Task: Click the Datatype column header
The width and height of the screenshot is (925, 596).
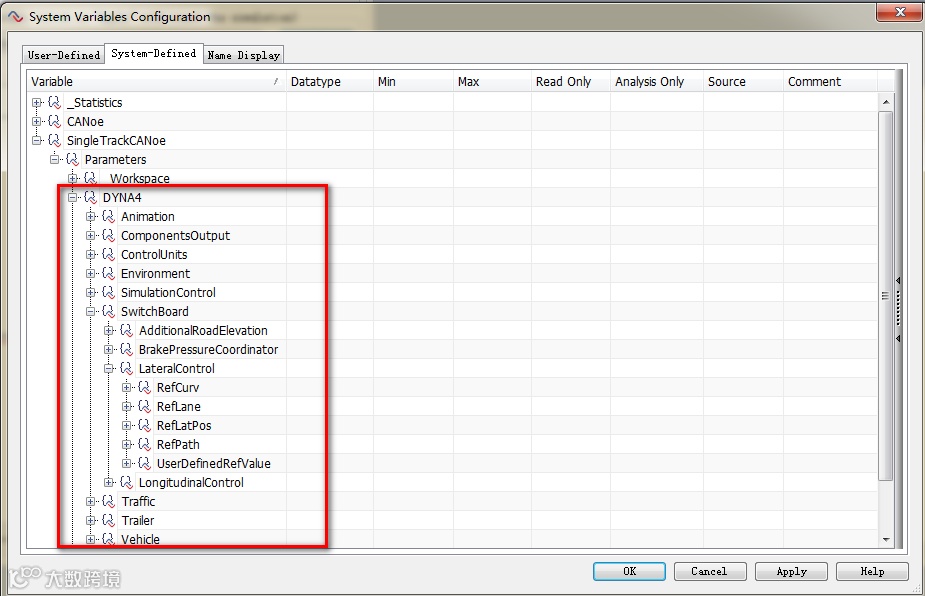Action: click(x=330, y=81)
